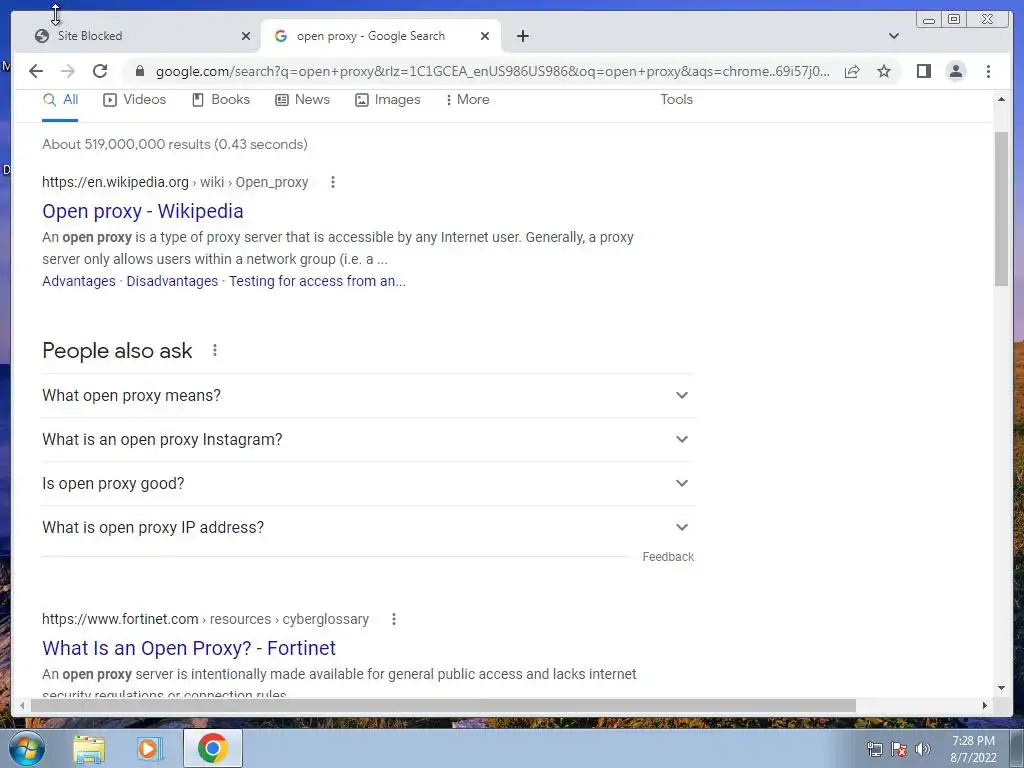Bookmark this page with the star
The width and height of the screenshot is (1024, 768).
[x=884, y=71]
